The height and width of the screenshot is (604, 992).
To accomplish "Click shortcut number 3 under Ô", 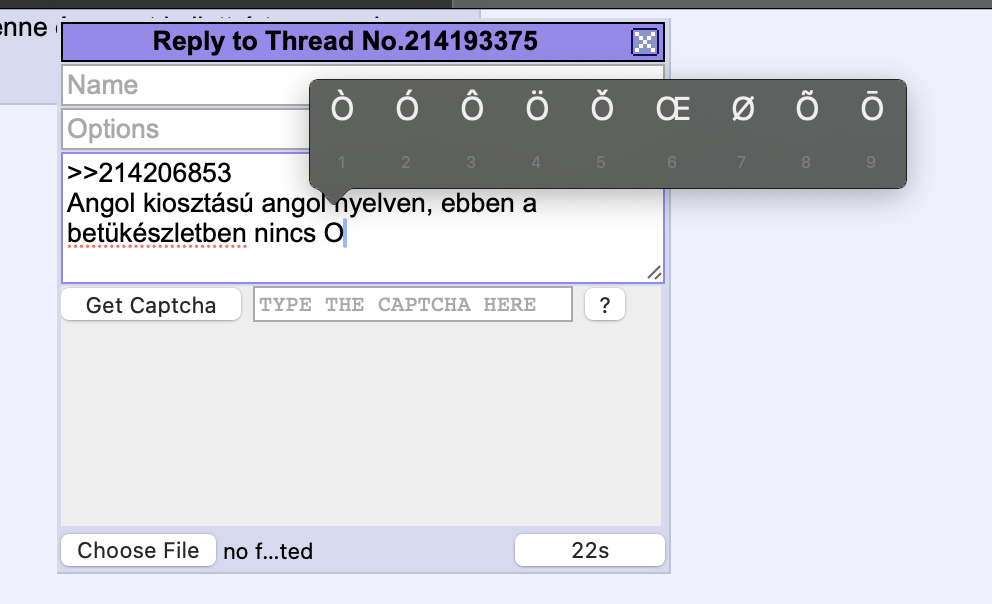I will pos(471,163).
